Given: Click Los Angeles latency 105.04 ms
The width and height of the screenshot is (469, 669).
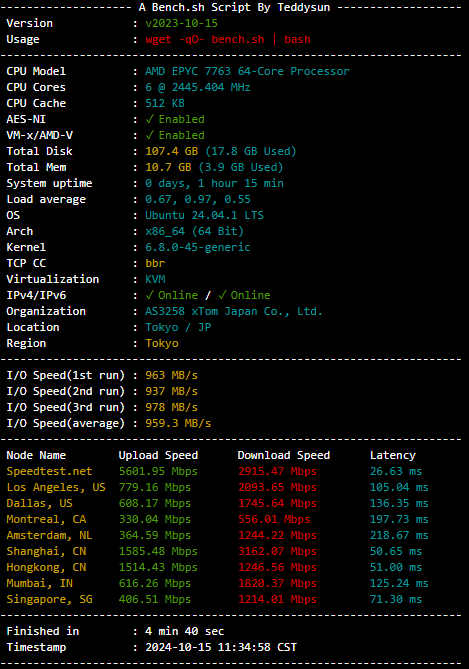Looking at the screenshot, I should tap(399, 487).
